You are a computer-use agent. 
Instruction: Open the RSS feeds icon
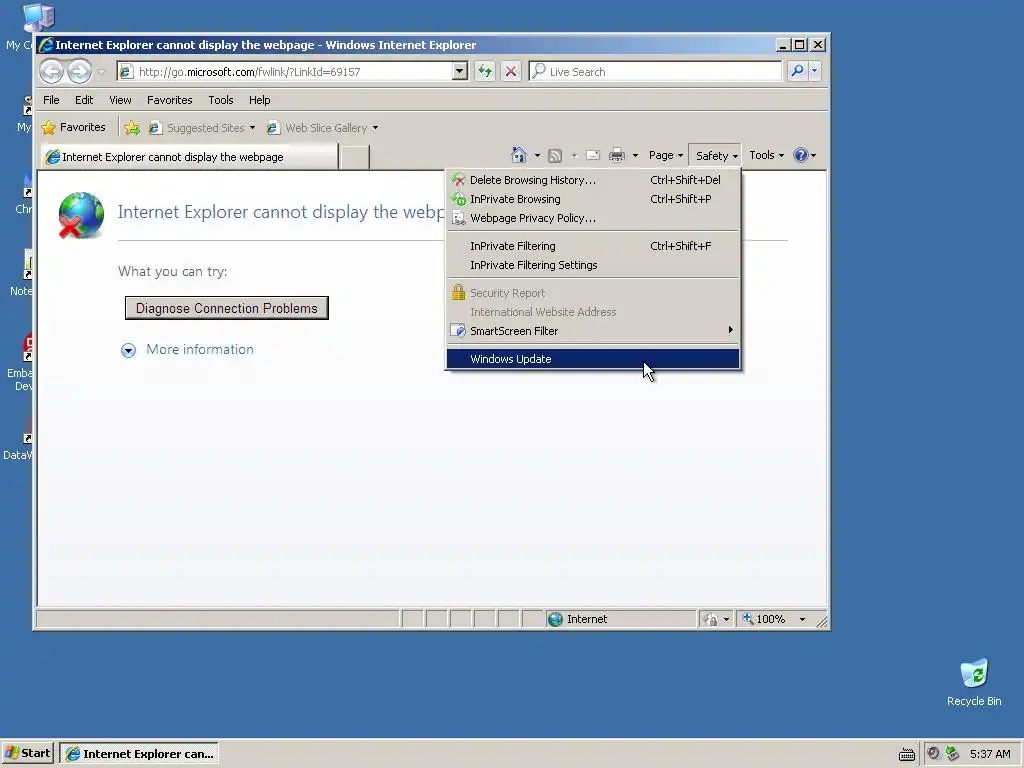555,155
